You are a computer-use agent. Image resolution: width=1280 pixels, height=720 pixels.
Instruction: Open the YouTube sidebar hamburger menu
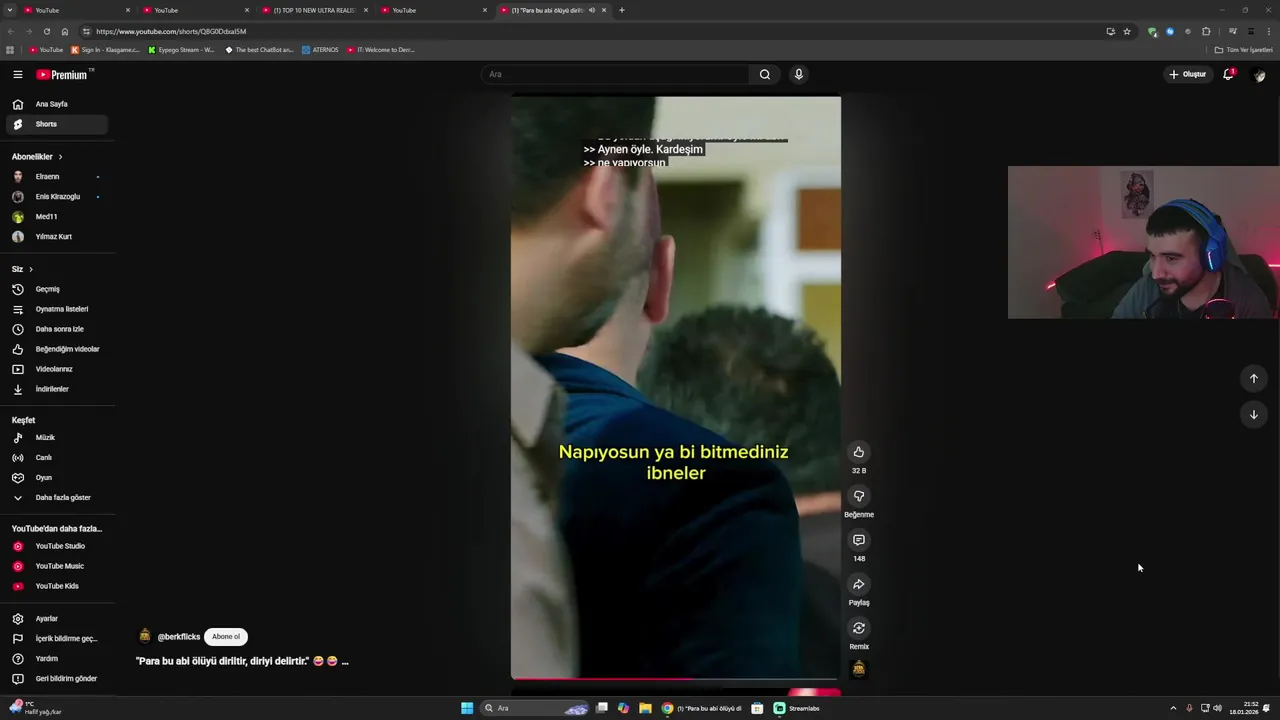click(x=17, y=74)
